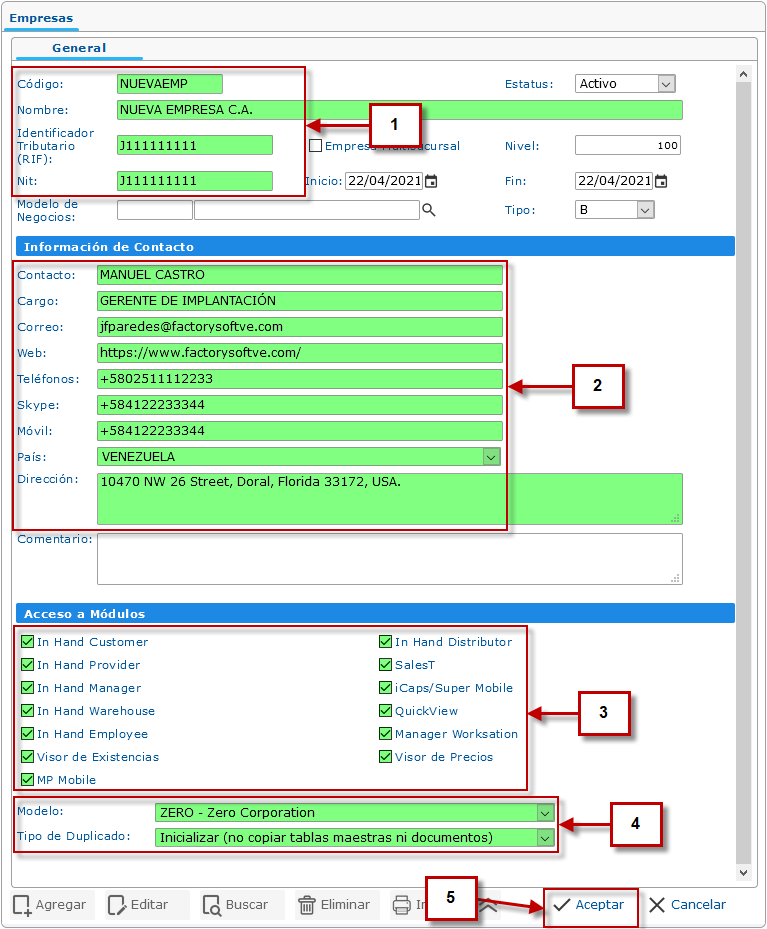Click the Comentario text area
Viewport: 767px width, 929px height.
[390, 559]
